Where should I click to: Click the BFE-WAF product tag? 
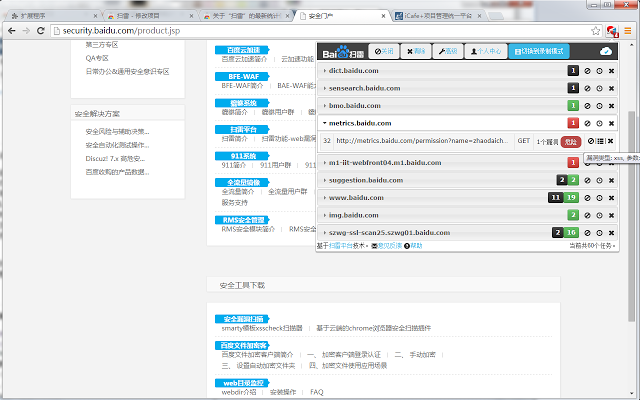click(x=242, y=76)
